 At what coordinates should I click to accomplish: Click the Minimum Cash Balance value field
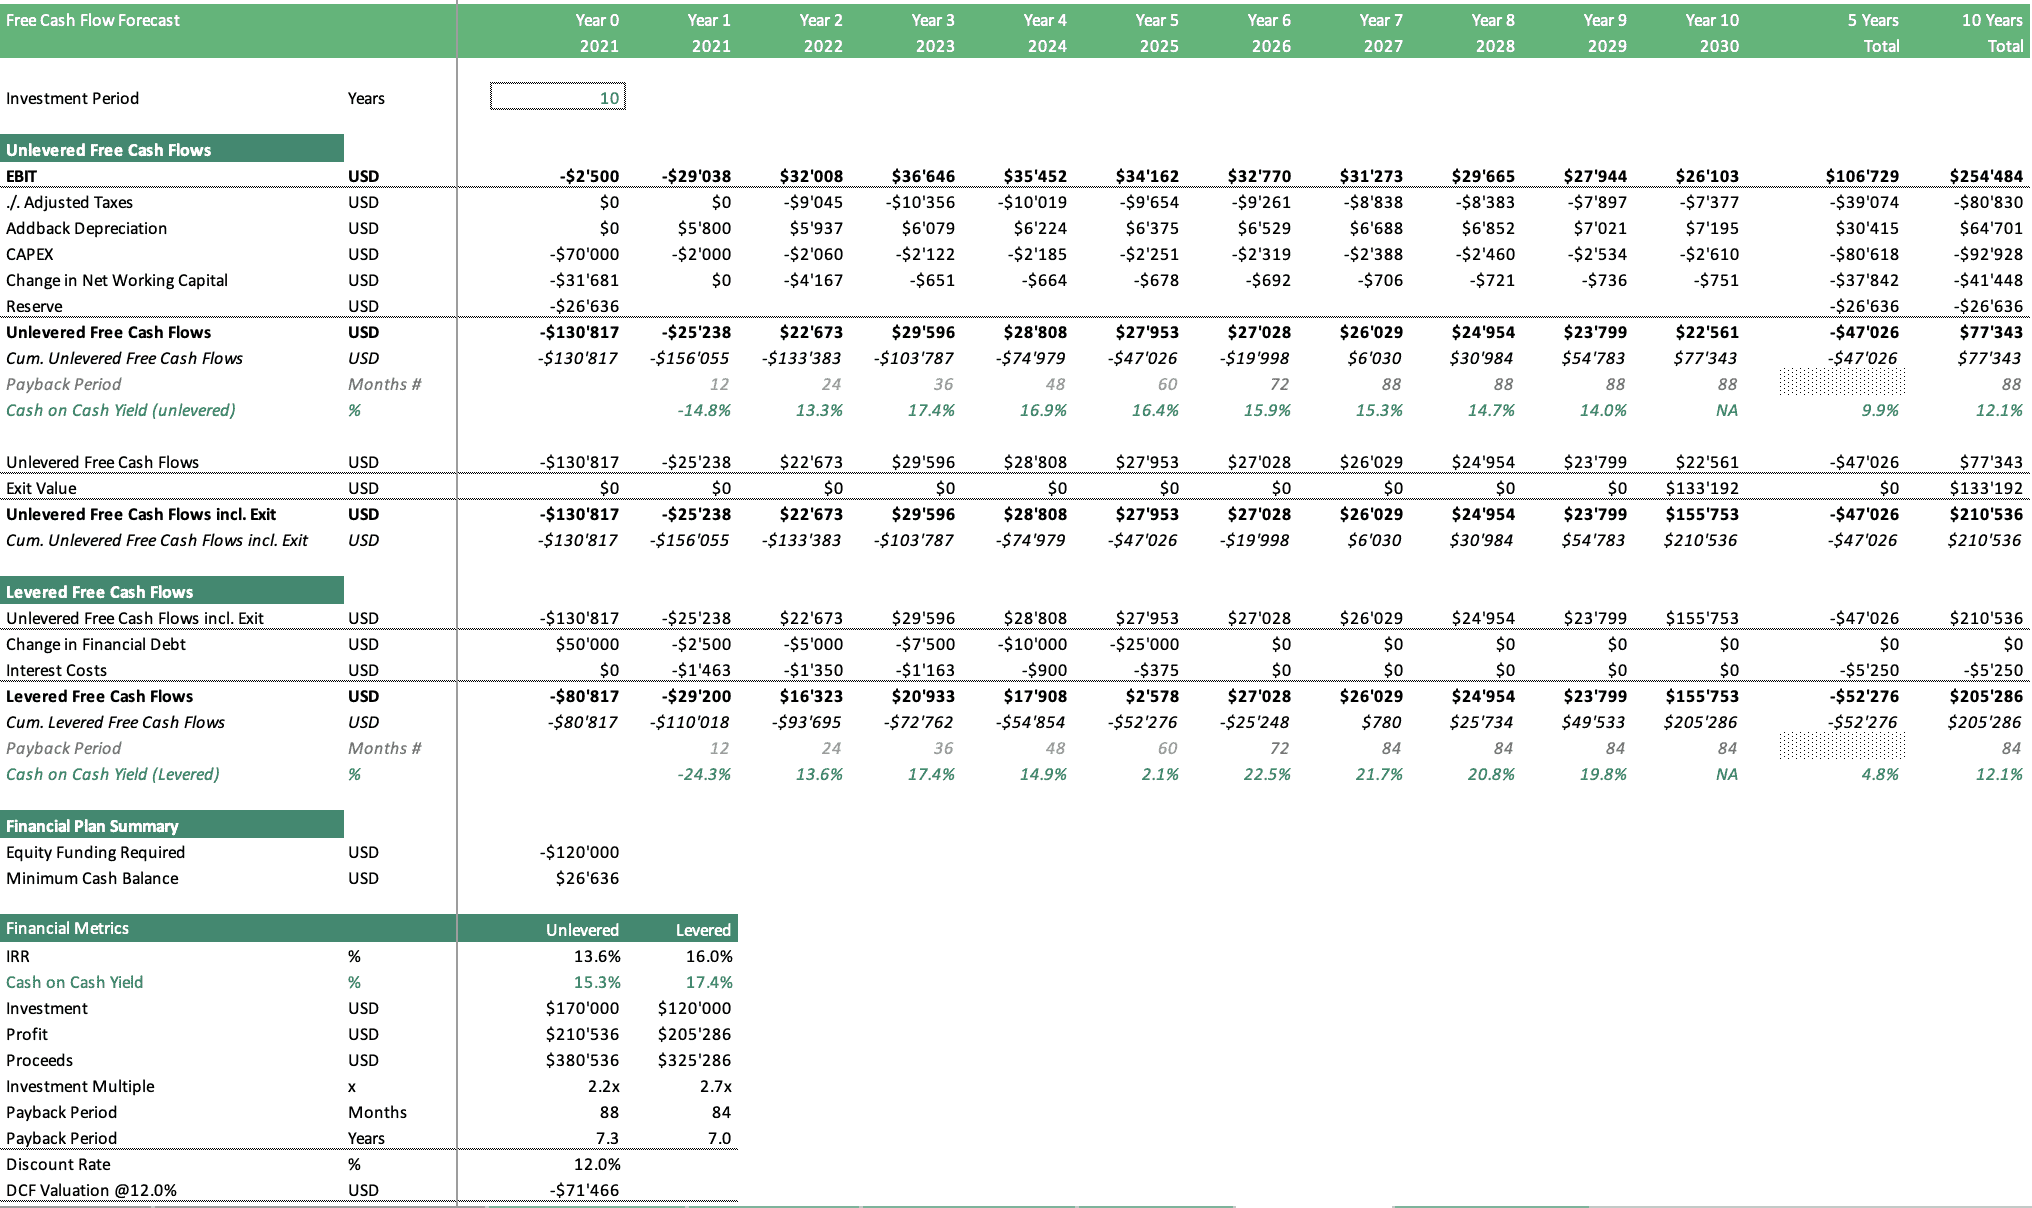[x=580, y=883]
